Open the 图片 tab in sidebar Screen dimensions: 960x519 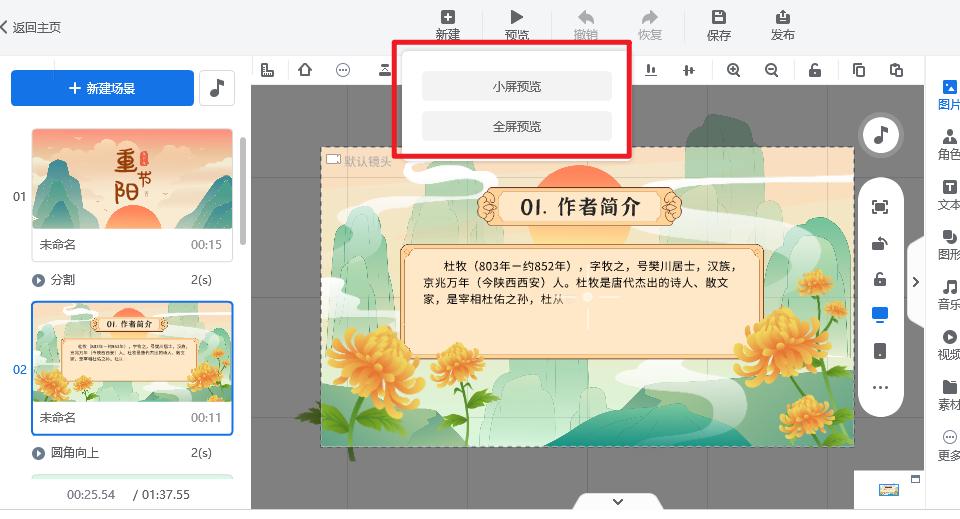tap(948, 95)
